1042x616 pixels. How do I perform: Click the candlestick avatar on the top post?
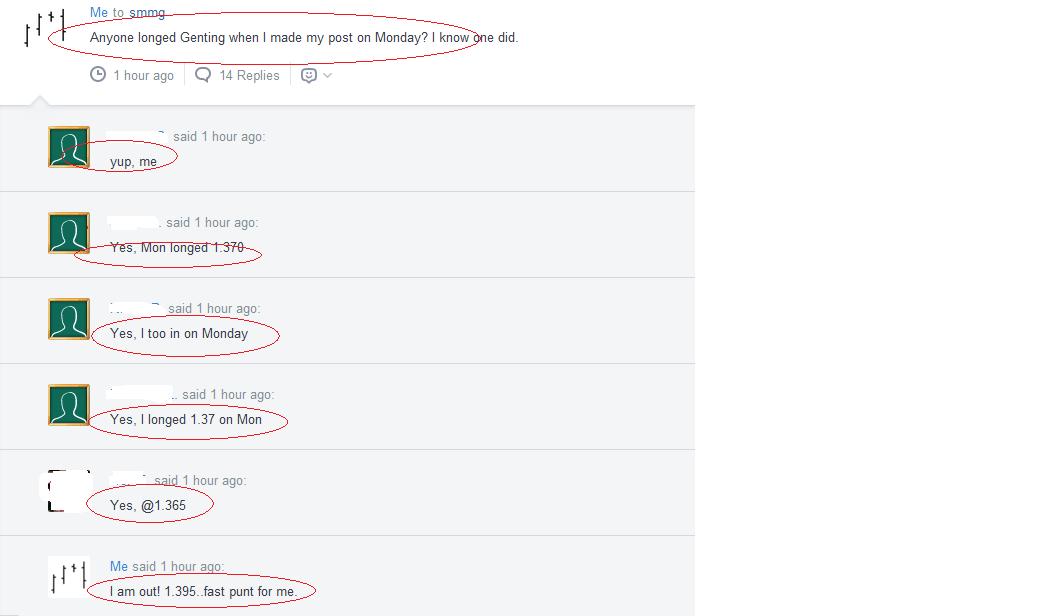pyautogui.click(x=45, y=28)
